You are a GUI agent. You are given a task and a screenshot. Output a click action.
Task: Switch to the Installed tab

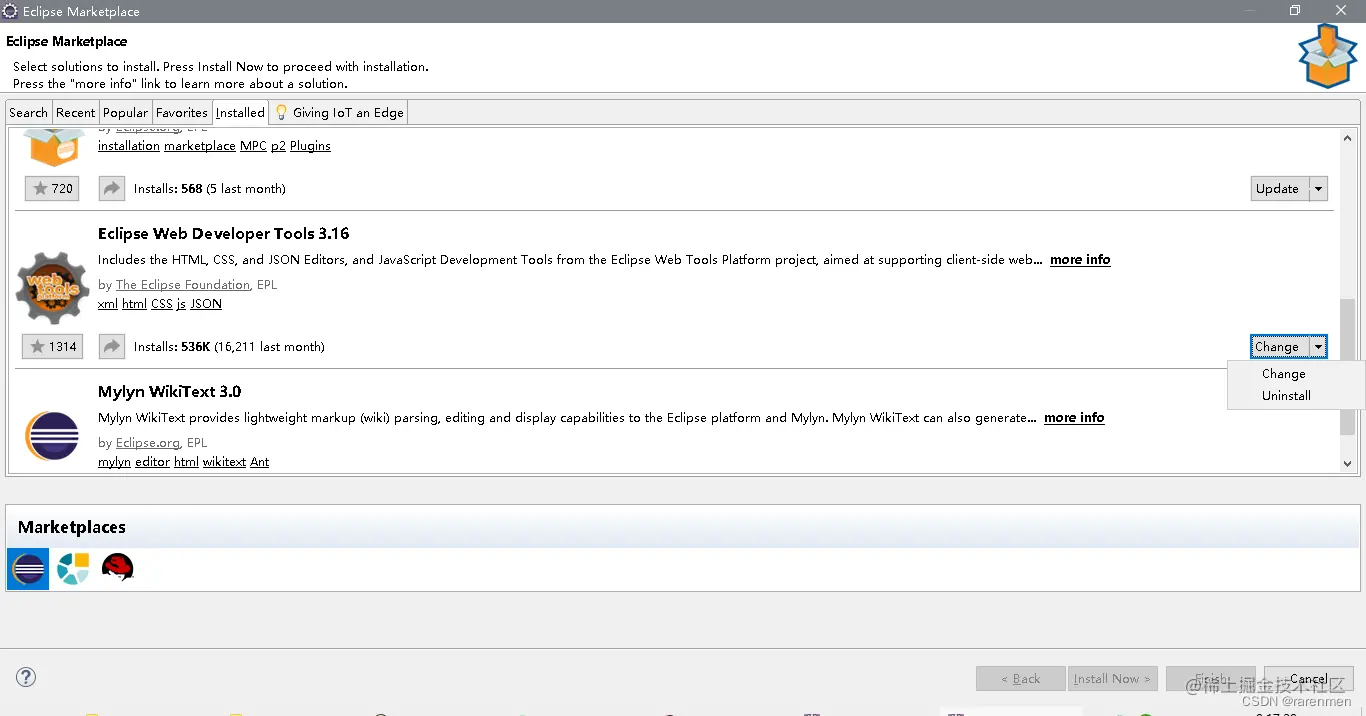(240, 113)
